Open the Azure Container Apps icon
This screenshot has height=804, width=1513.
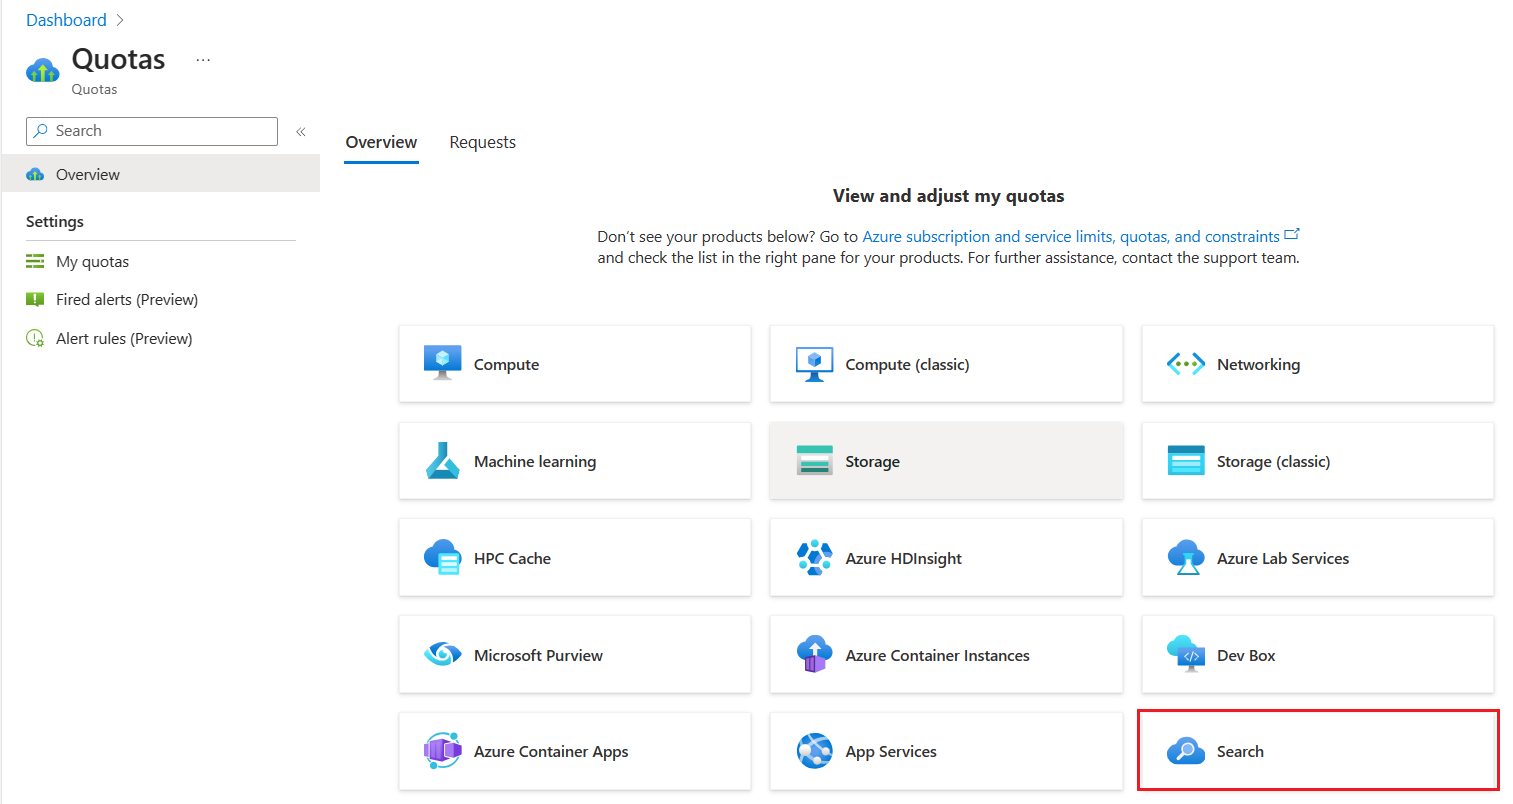coord(442,751)
